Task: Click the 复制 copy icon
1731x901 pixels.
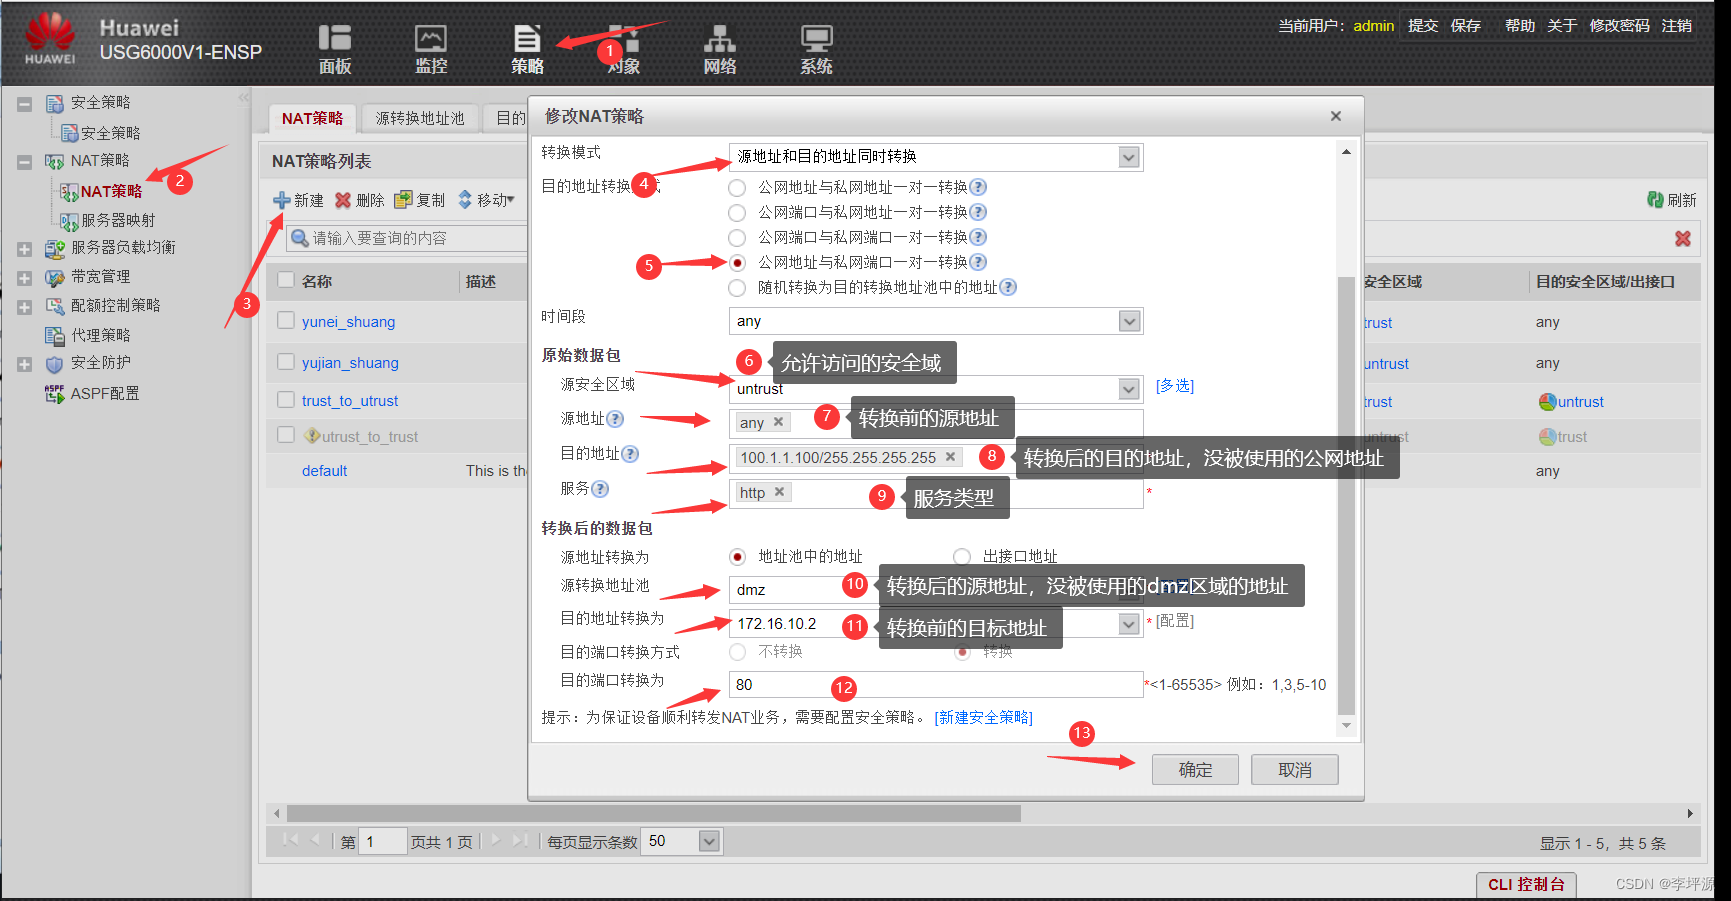Action: [403, 200]
